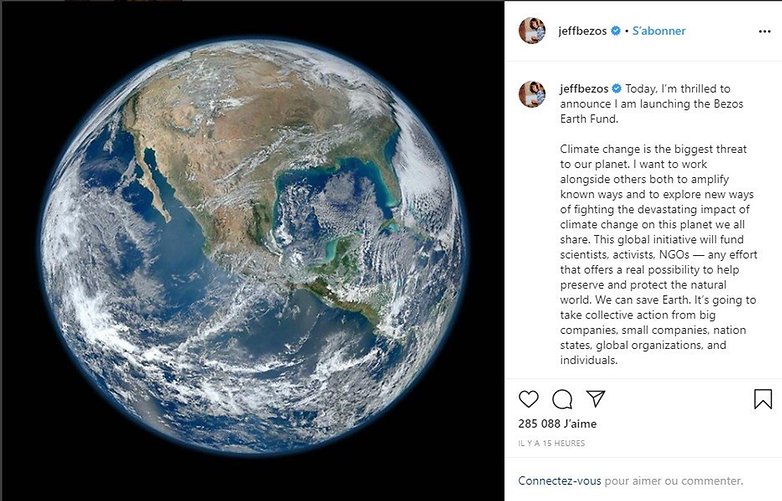
Task: Click the IL Y A 15 HEURES timestamp
Action: coord(552,443)
